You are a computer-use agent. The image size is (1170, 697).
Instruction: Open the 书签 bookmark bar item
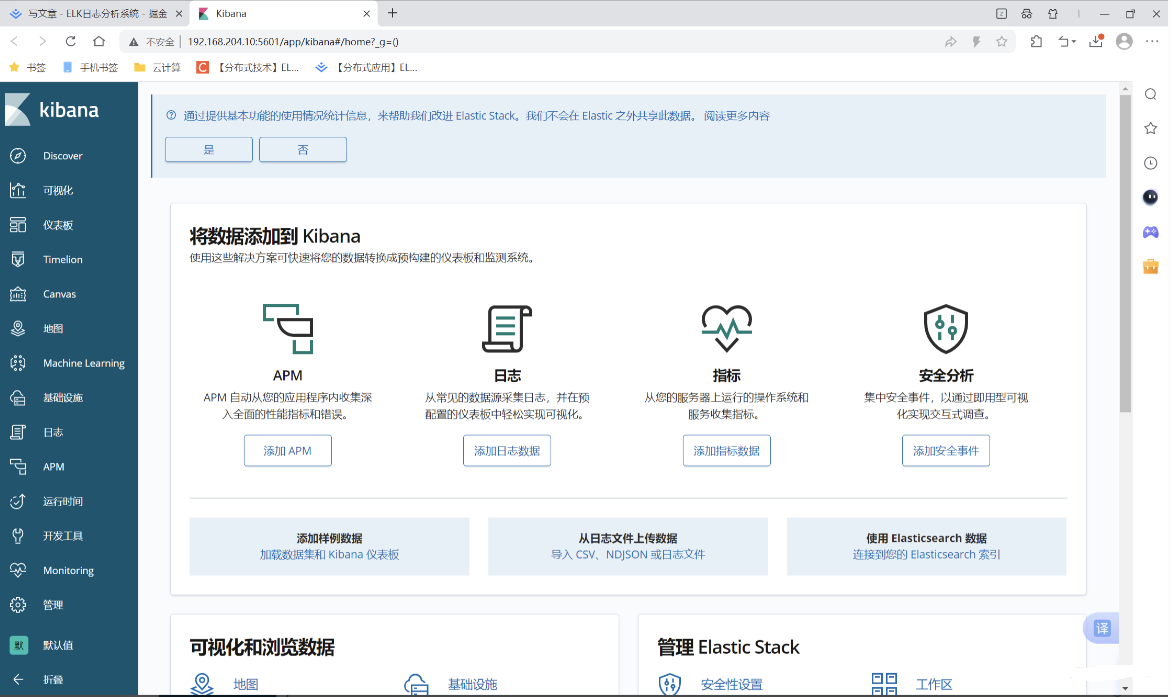28,67
